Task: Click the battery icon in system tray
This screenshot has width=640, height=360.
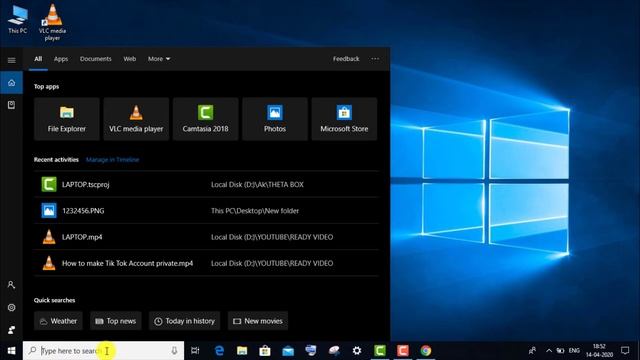Action: pyautogui.click(x=560, y=351)
